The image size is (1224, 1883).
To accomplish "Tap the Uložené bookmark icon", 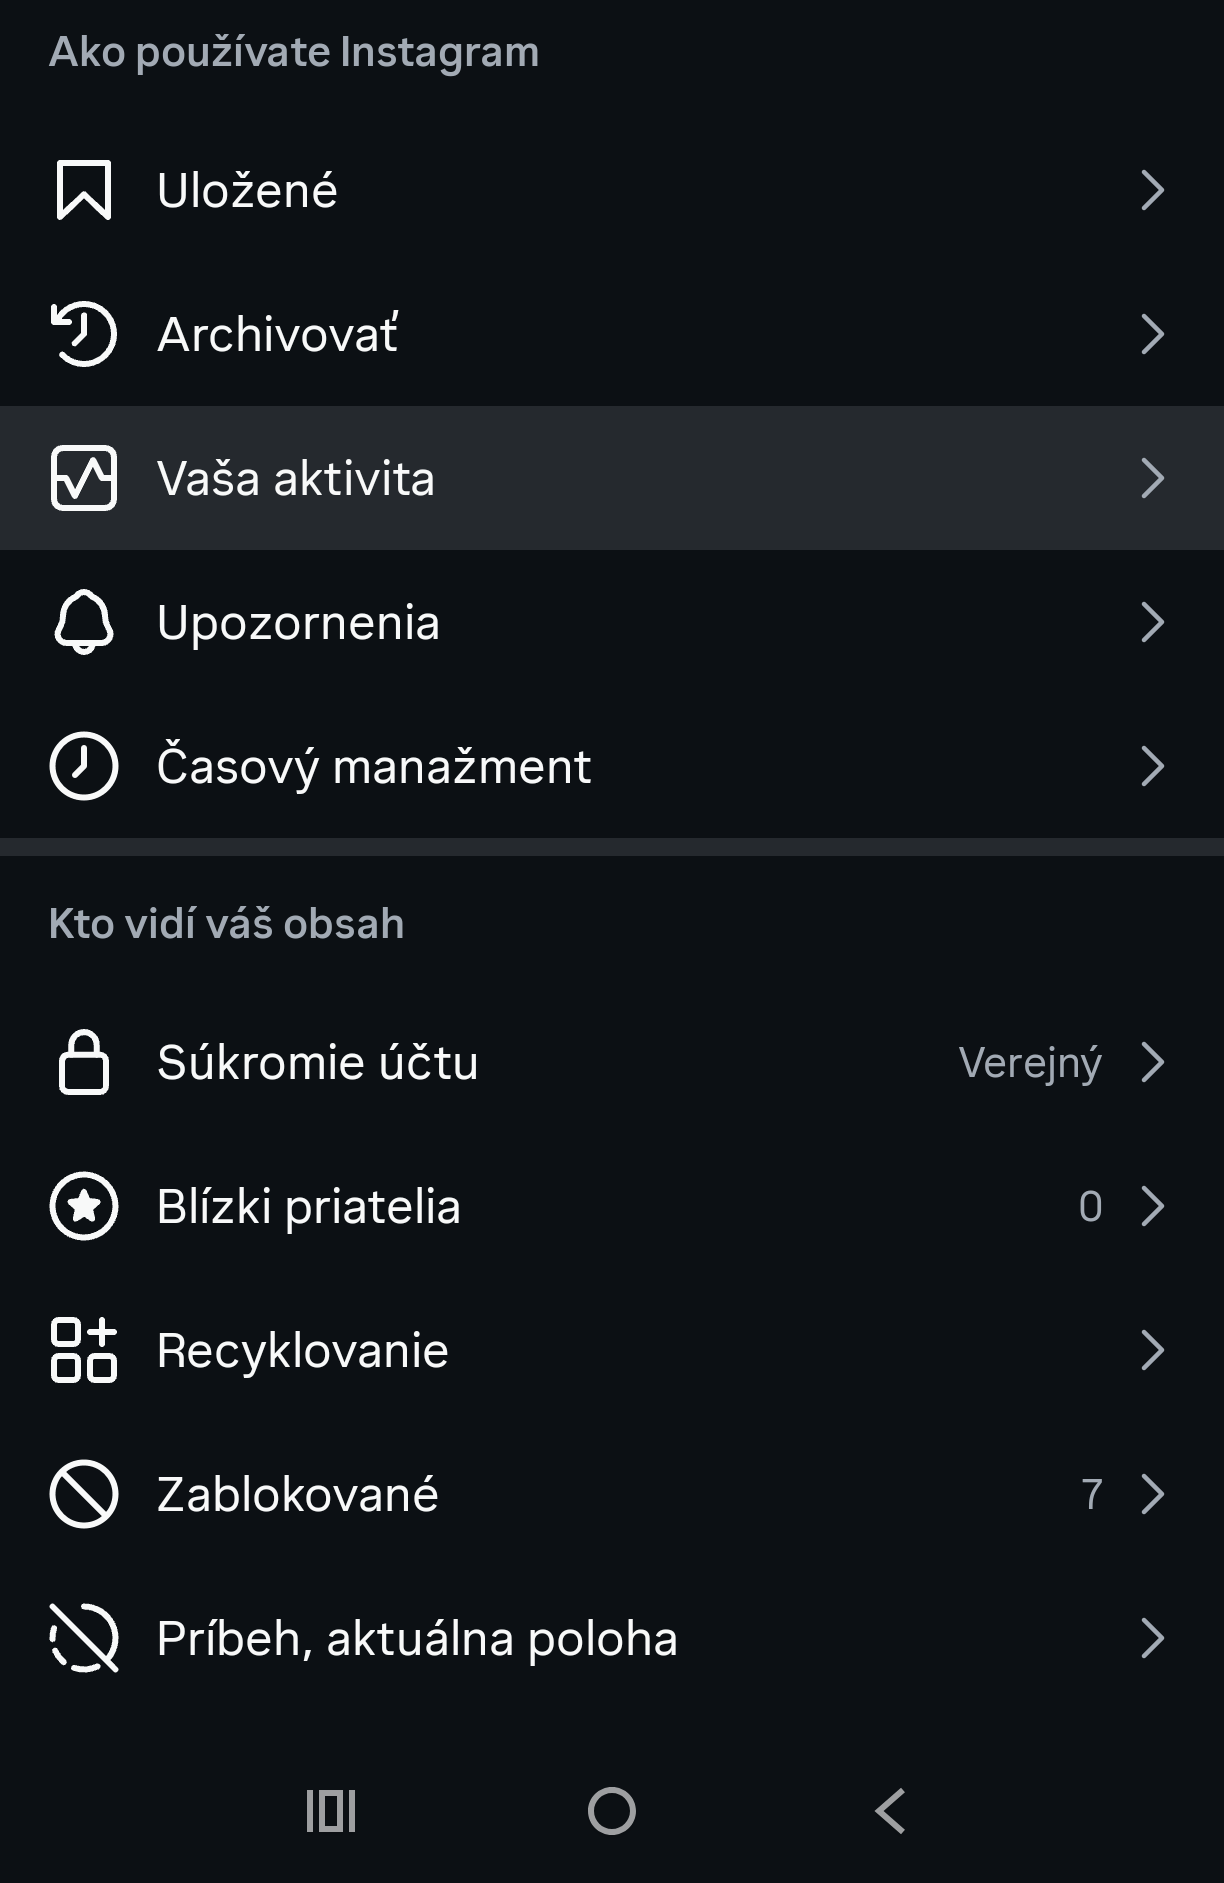I will (x=84, y=190).
